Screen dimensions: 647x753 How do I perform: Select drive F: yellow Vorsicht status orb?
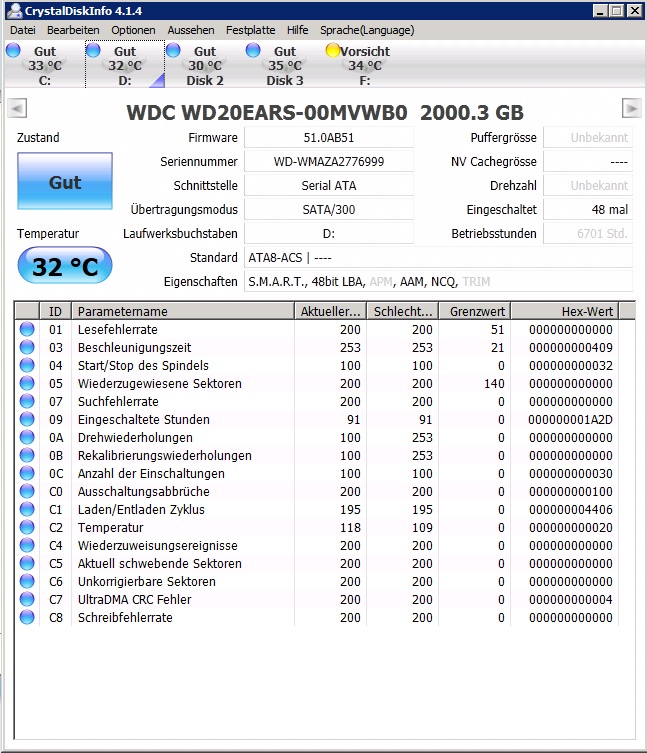332,50
